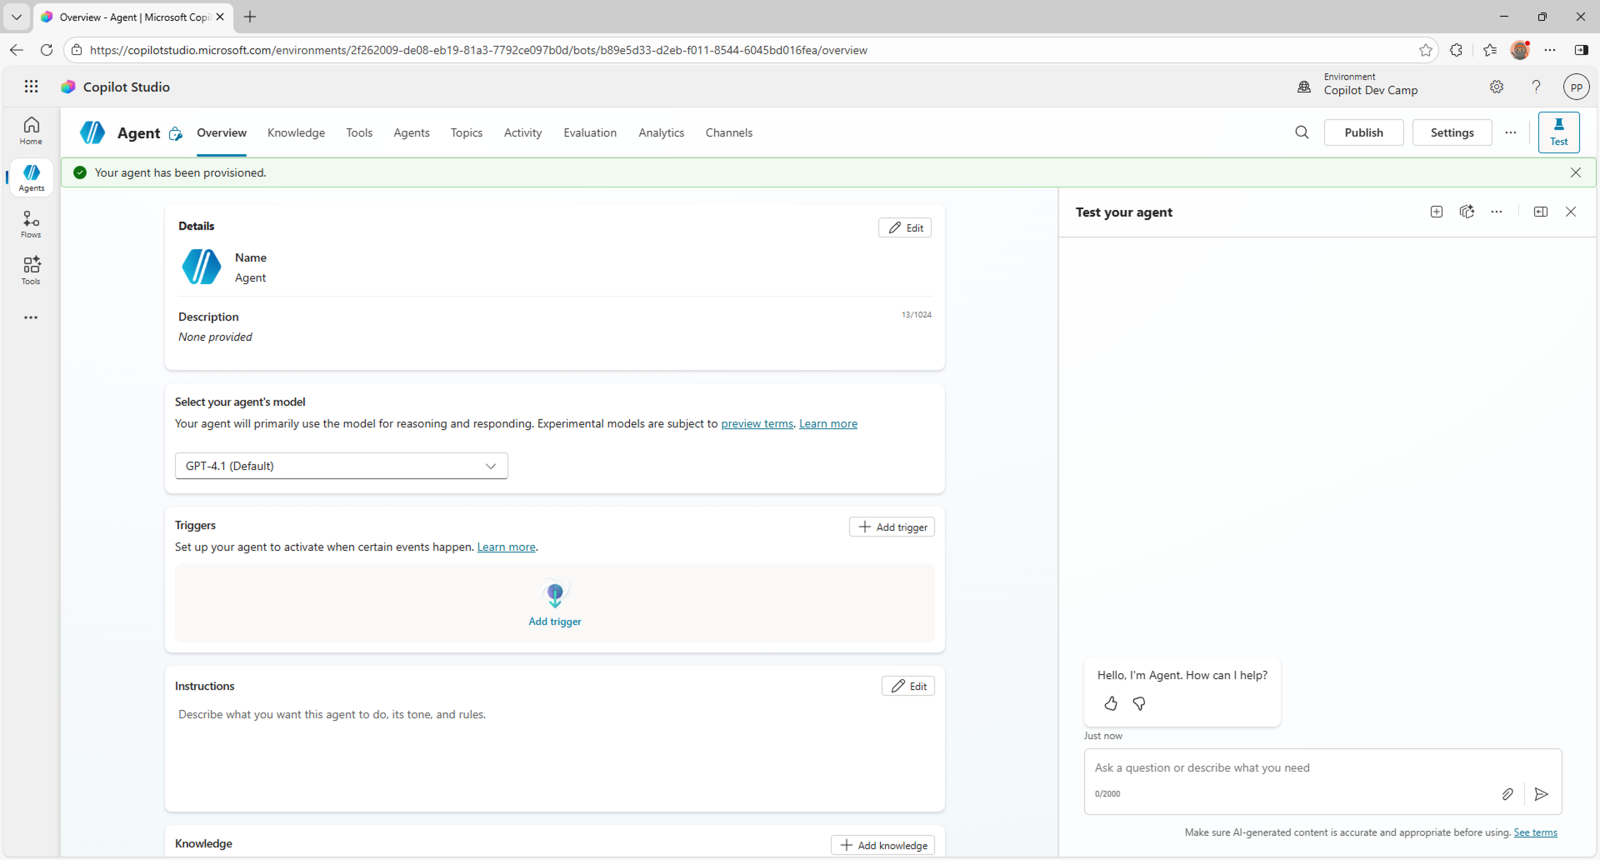Bookmark page with the star icon

coord(1425,50)
